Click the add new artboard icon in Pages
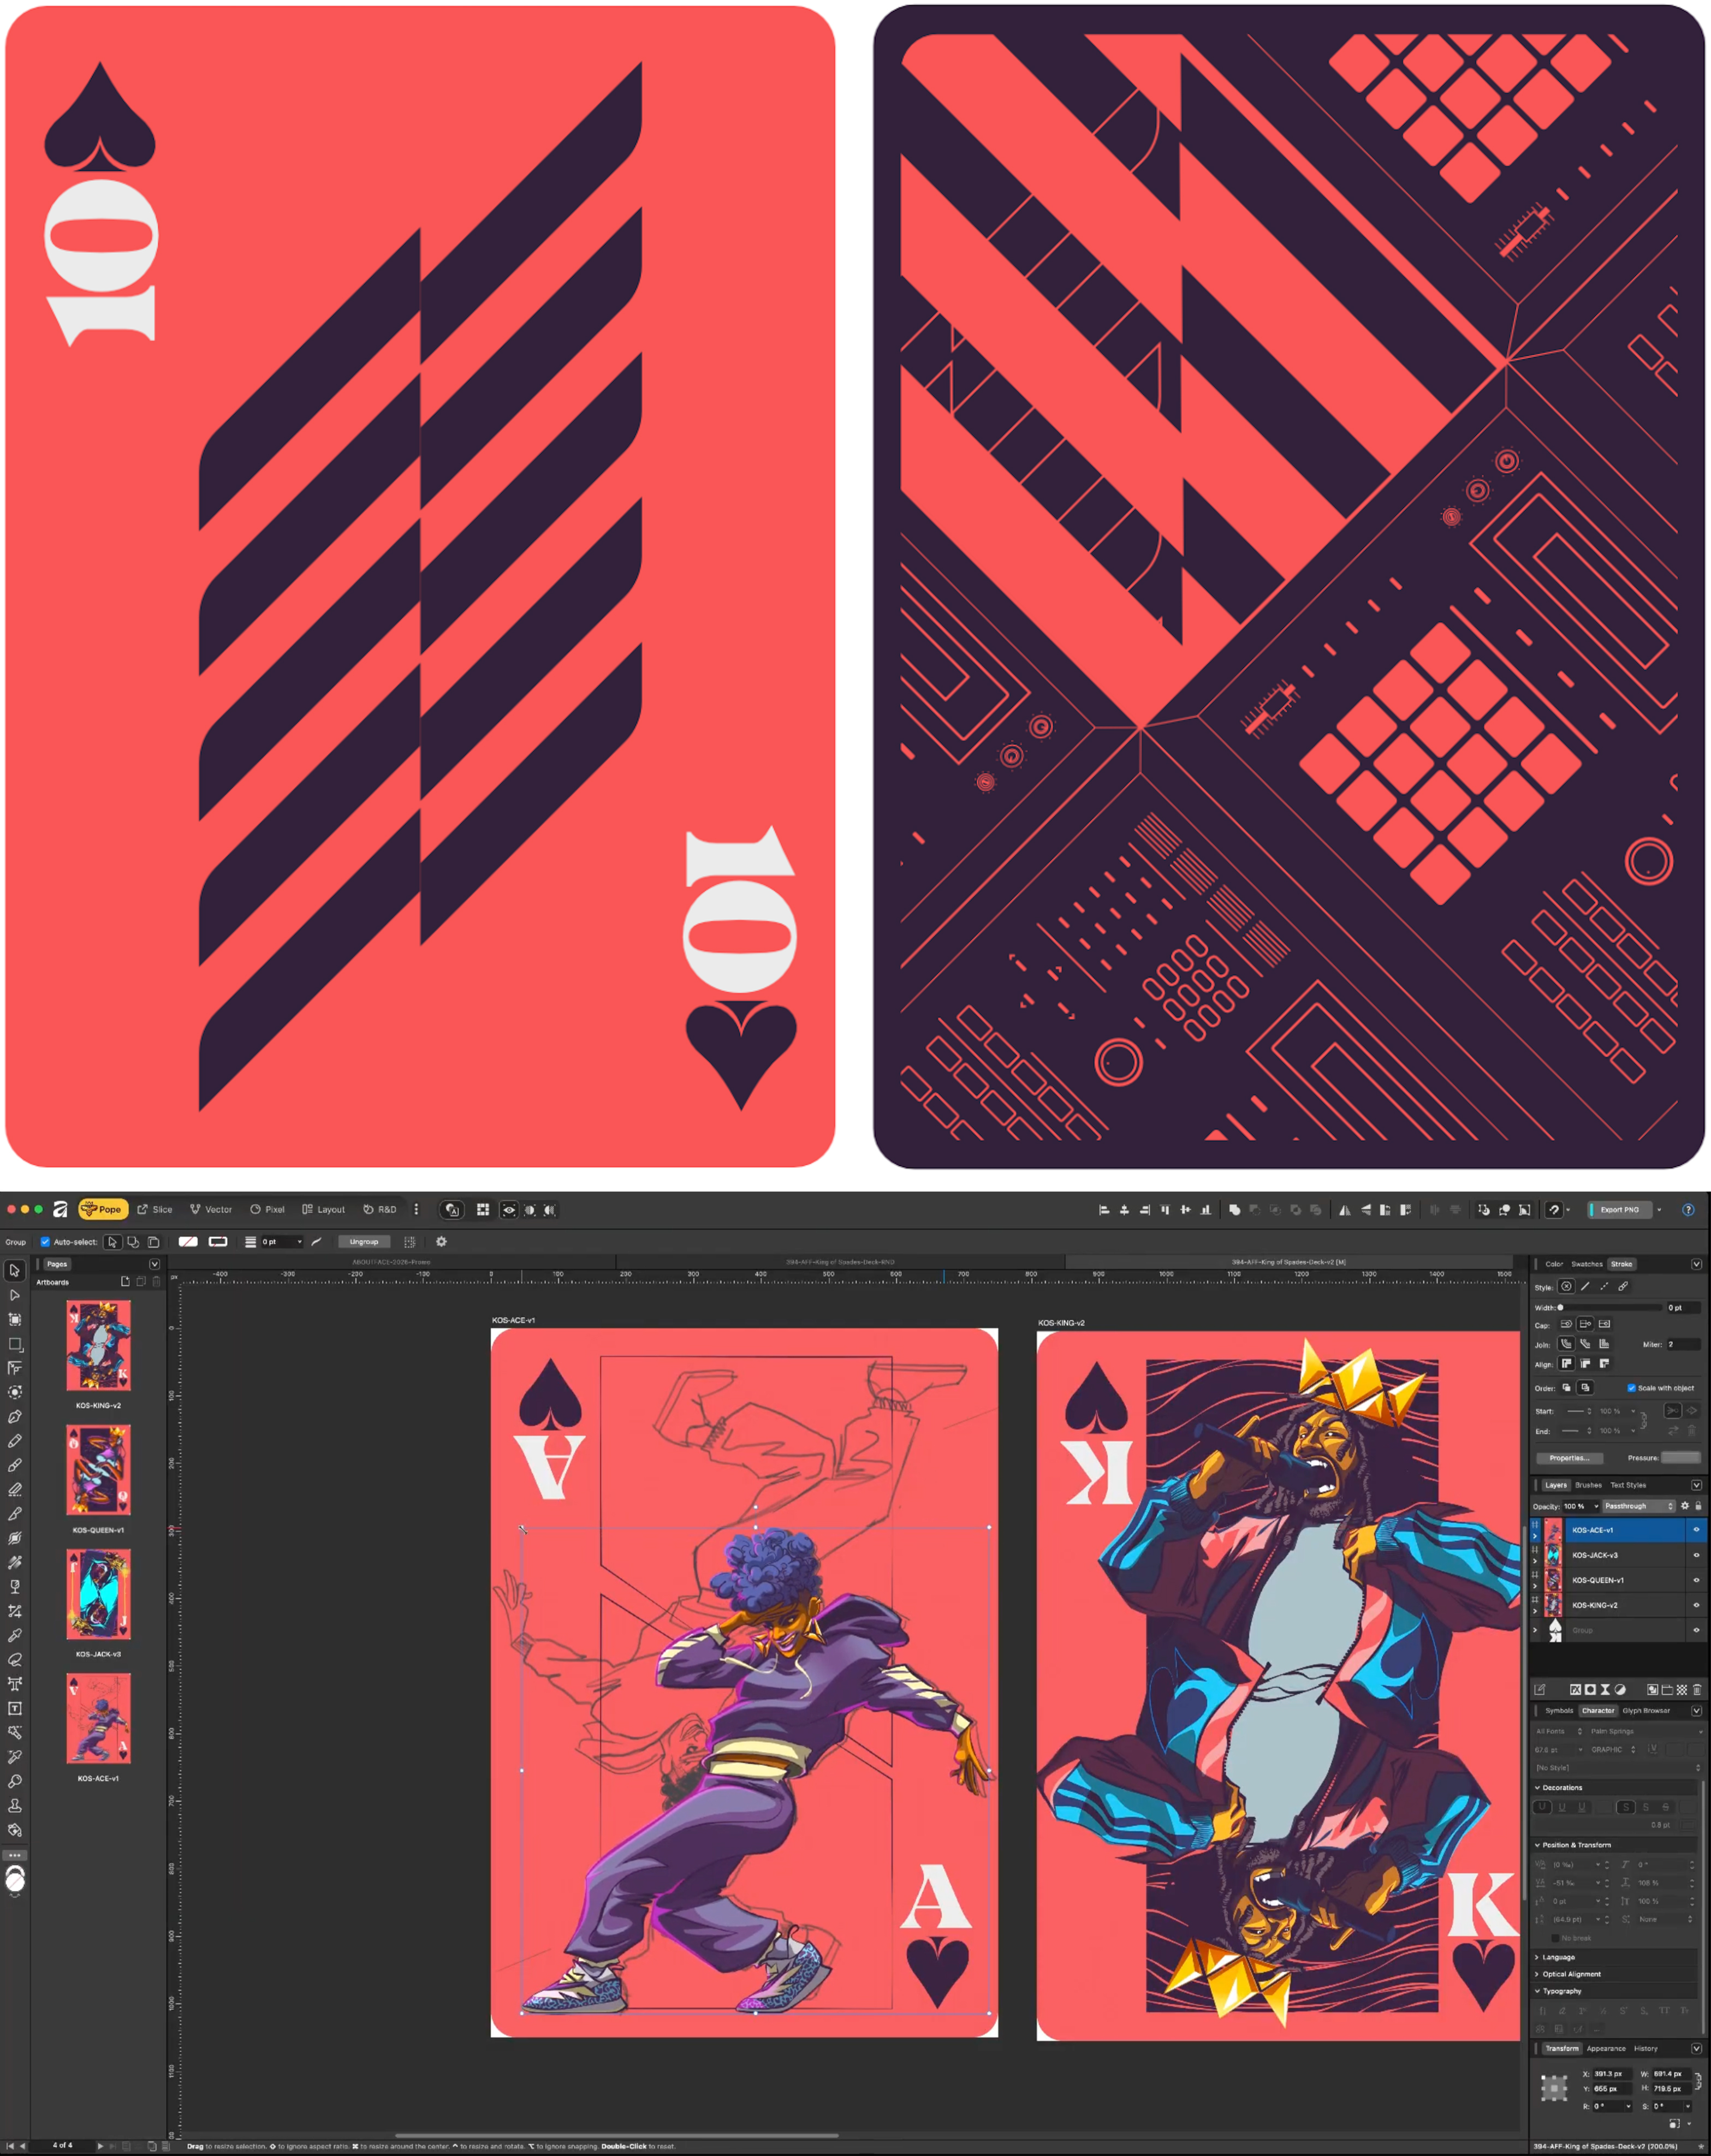The height and width of the screenshot is (2156, 1711). (x=125, y=1281)
